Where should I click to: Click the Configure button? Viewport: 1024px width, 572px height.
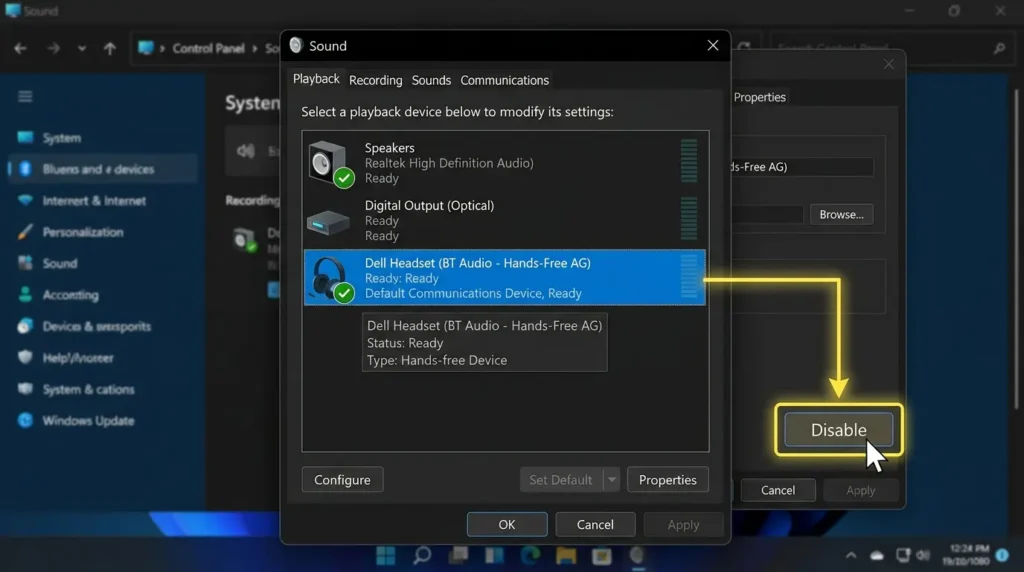coord(342,480)
